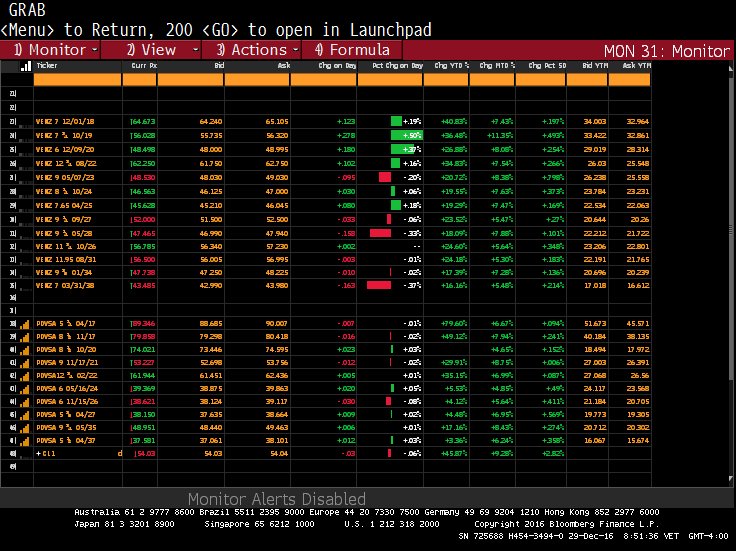
Task: Open chart icon for PDVSA 5 04/17
Action: [25, 324]
